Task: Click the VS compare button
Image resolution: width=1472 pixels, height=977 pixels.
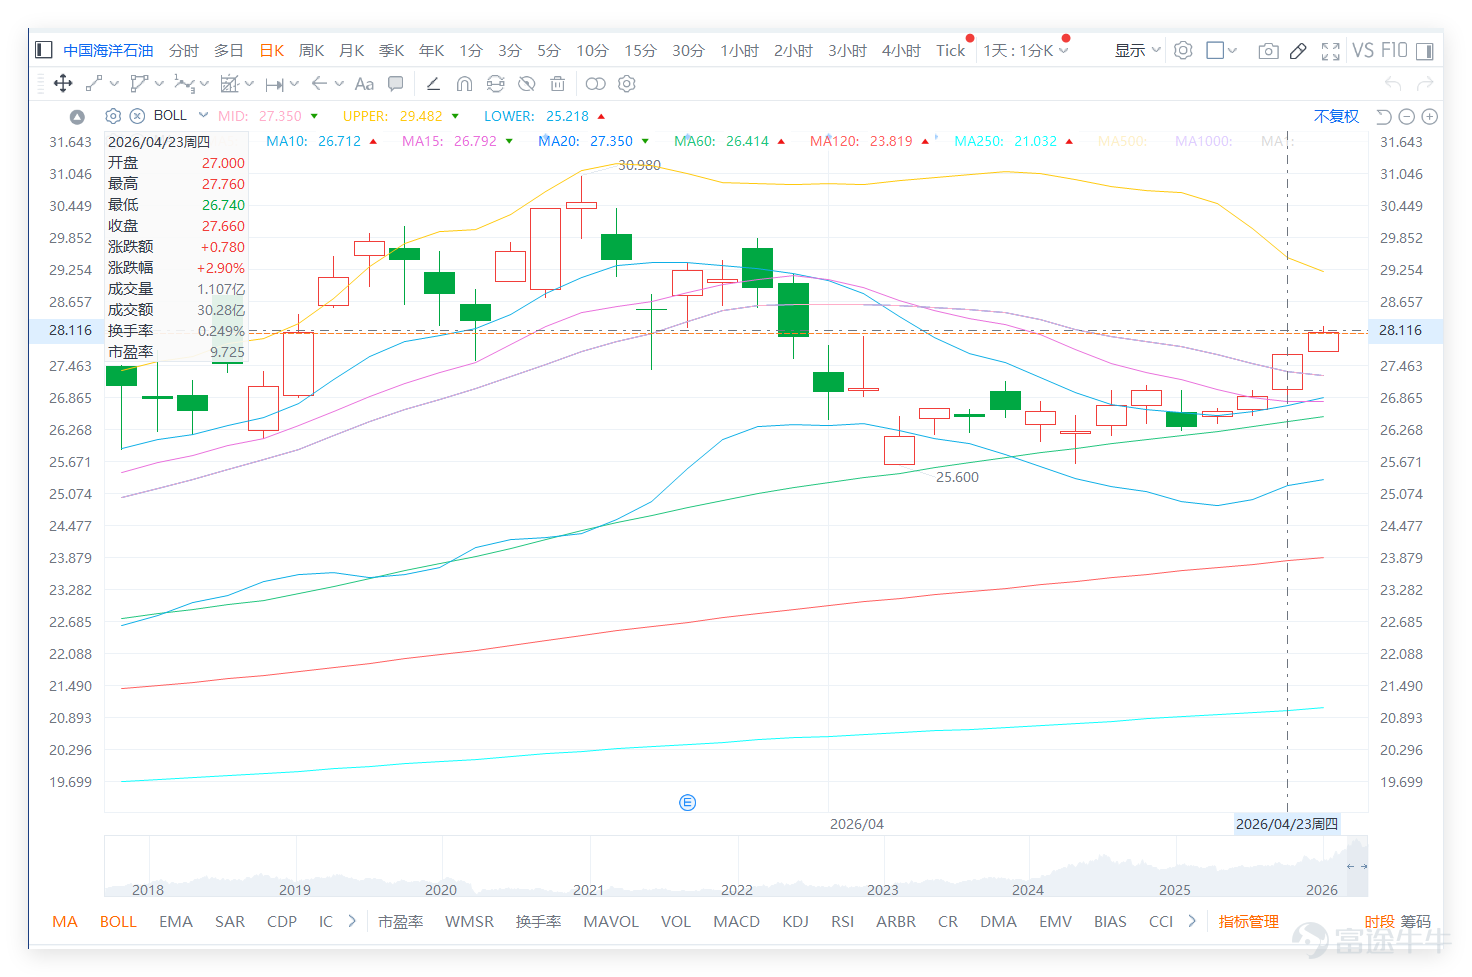Action: 1363,50
